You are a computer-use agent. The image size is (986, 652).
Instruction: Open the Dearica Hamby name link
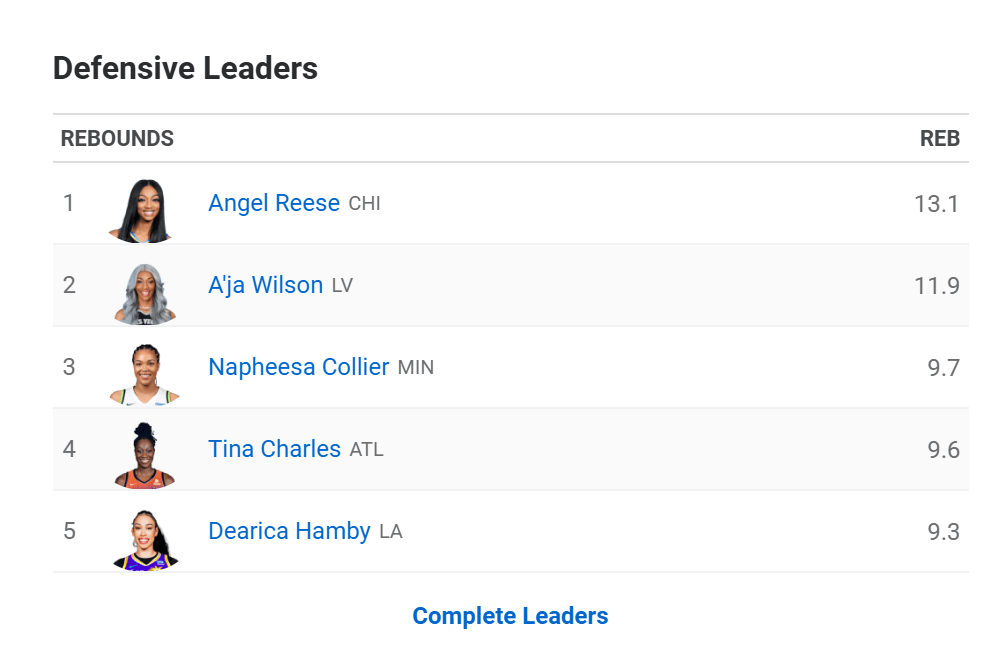coord(289,531)
